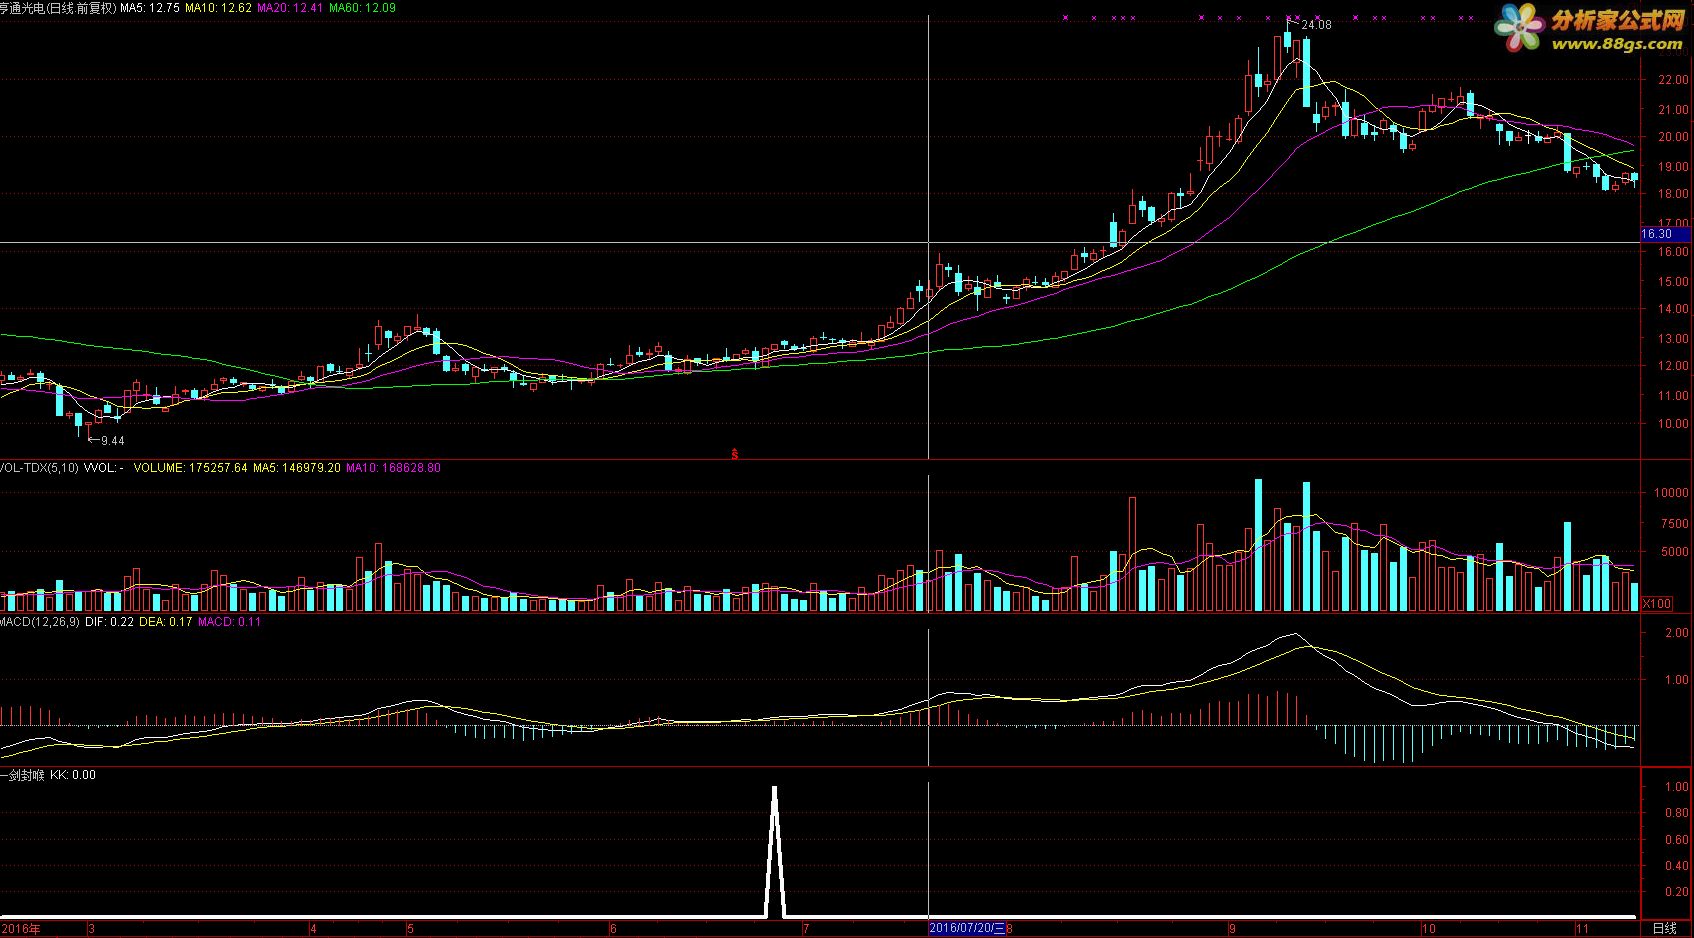The width and height of the screenshot is (1694, 938).
Task: Click the 20.00 price axis label
Action: click(x=1673, y=138)
